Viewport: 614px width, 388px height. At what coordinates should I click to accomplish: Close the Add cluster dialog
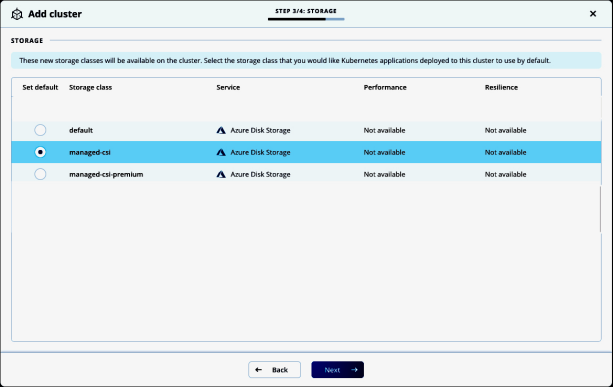click(x=593, y=14)
